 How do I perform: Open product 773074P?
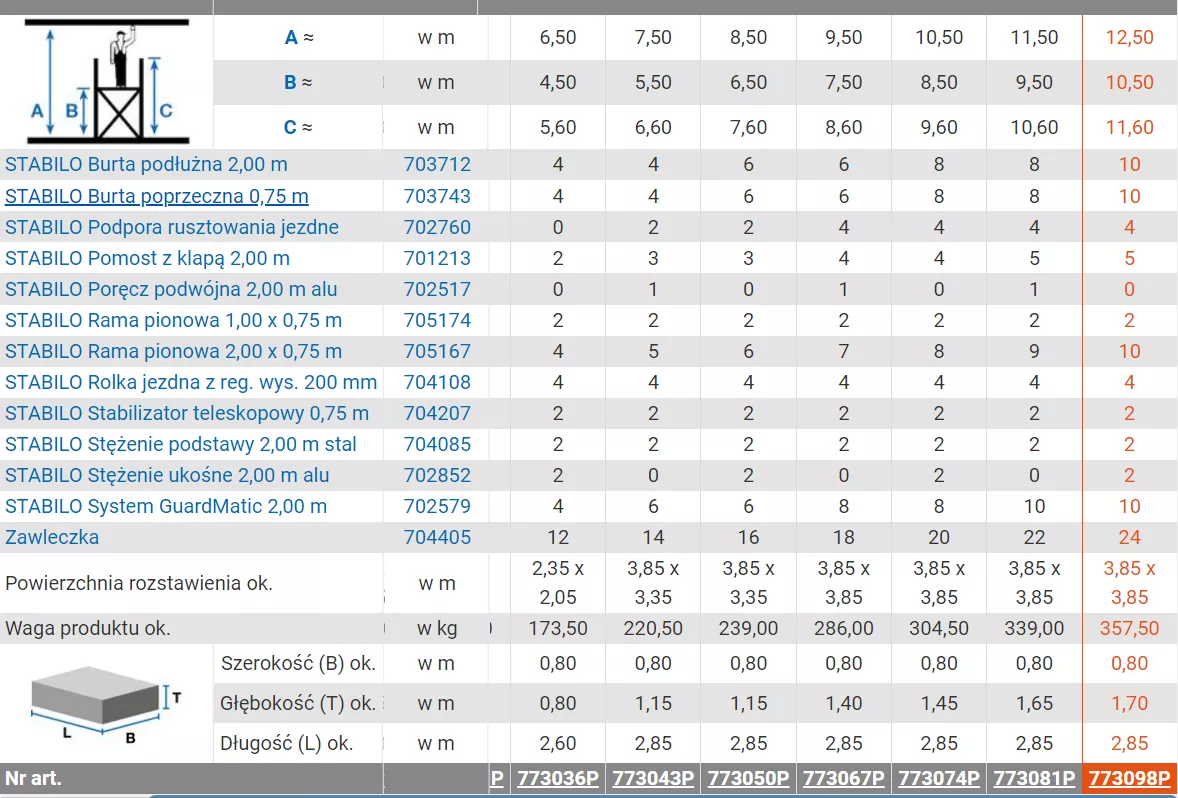939,778
